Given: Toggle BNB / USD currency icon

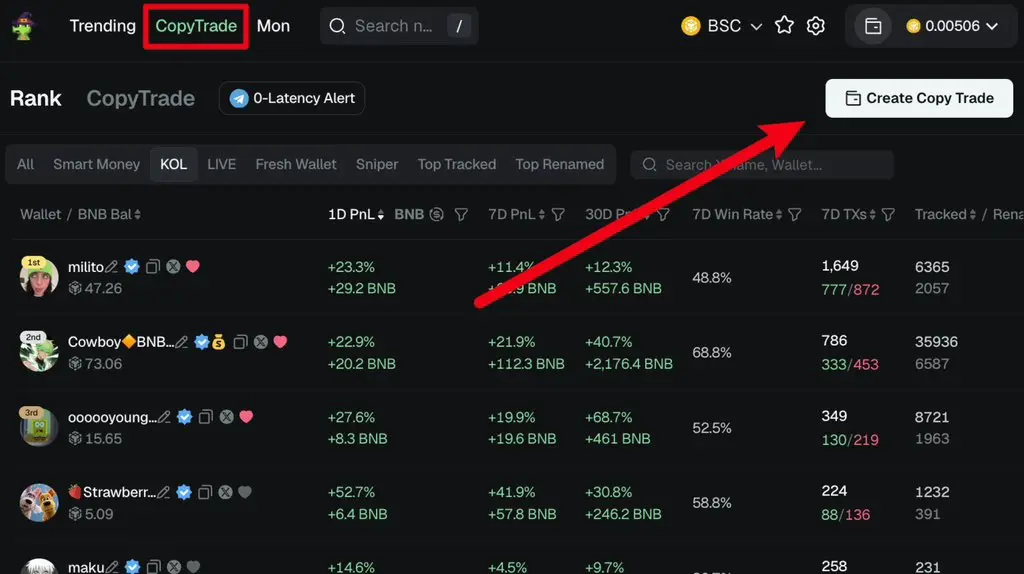Looking at the screenshot, I should tap(437, 215).
